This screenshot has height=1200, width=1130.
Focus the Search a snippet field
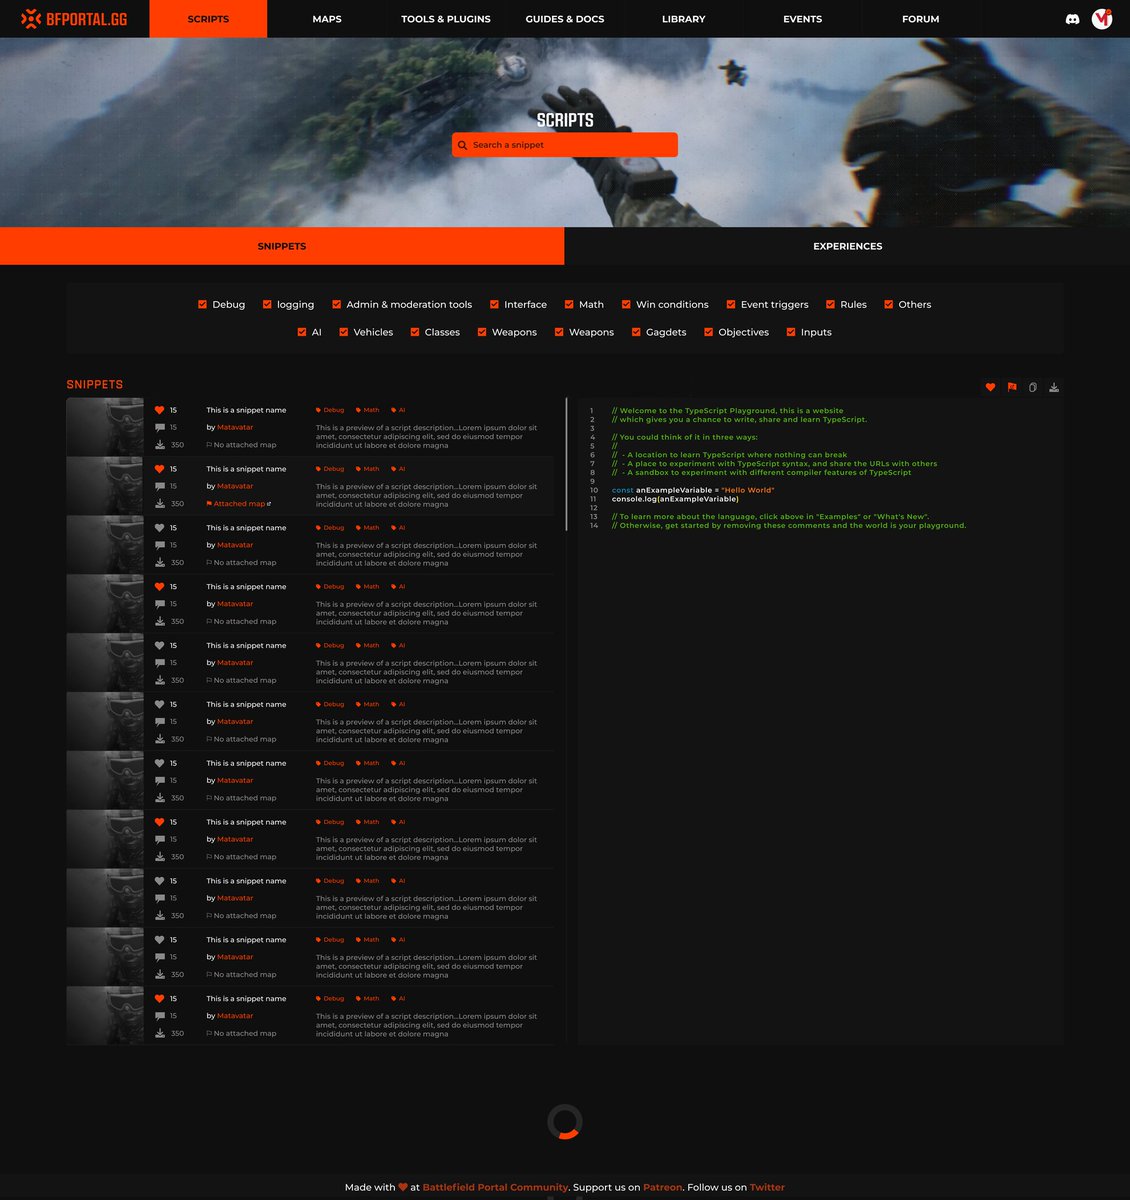[565, 145]
